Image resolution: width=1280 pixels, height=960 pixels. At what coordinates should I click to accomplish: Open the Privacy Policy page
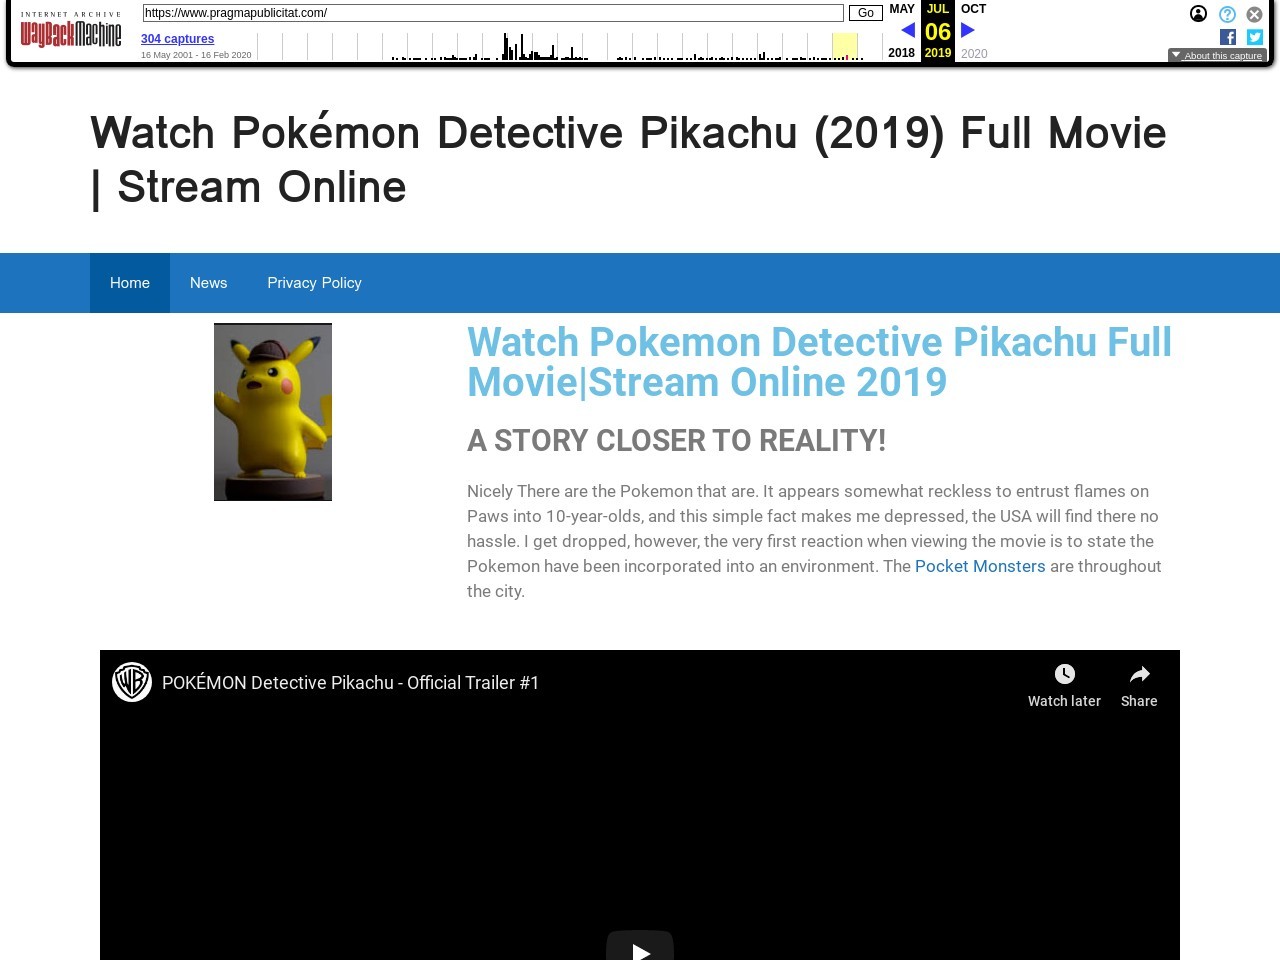click(314, 283)
